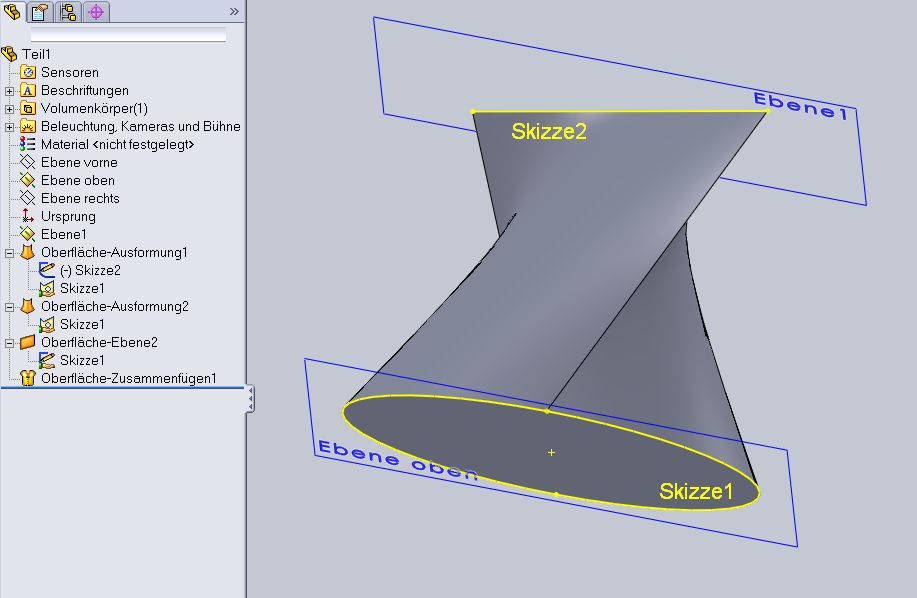917x598 pixels.
Task: Select the Sensoren folder icon
Action: pos(28,73)
